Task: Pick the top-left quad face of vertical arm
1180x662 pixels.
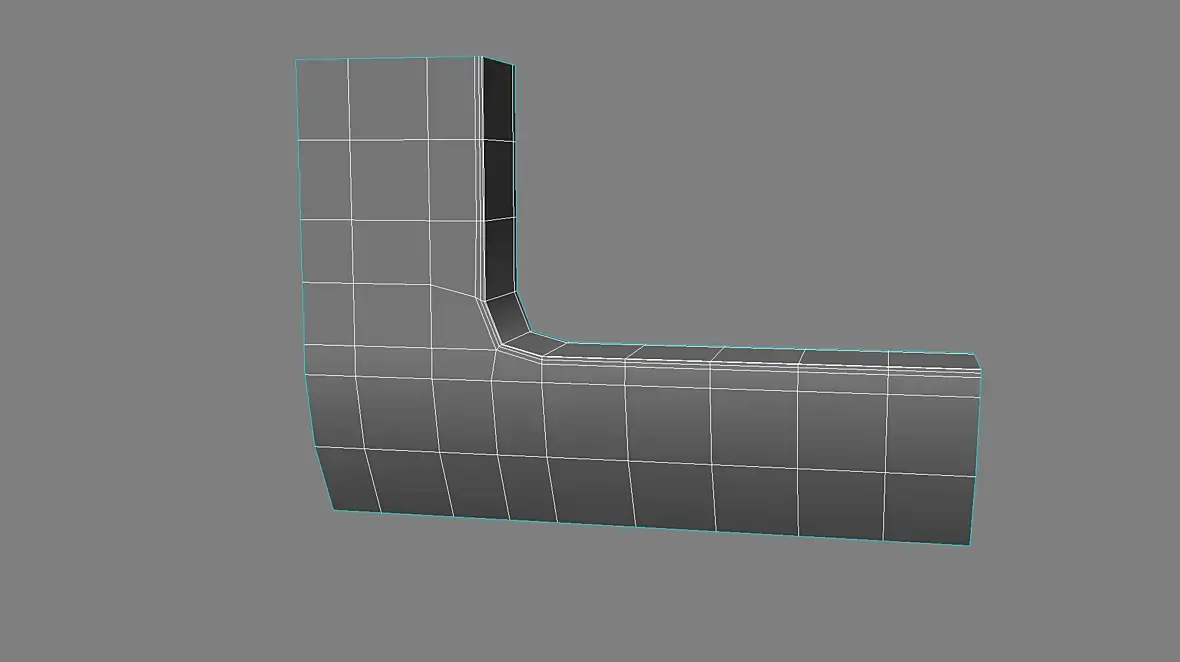Action: (x=324, y=100)
